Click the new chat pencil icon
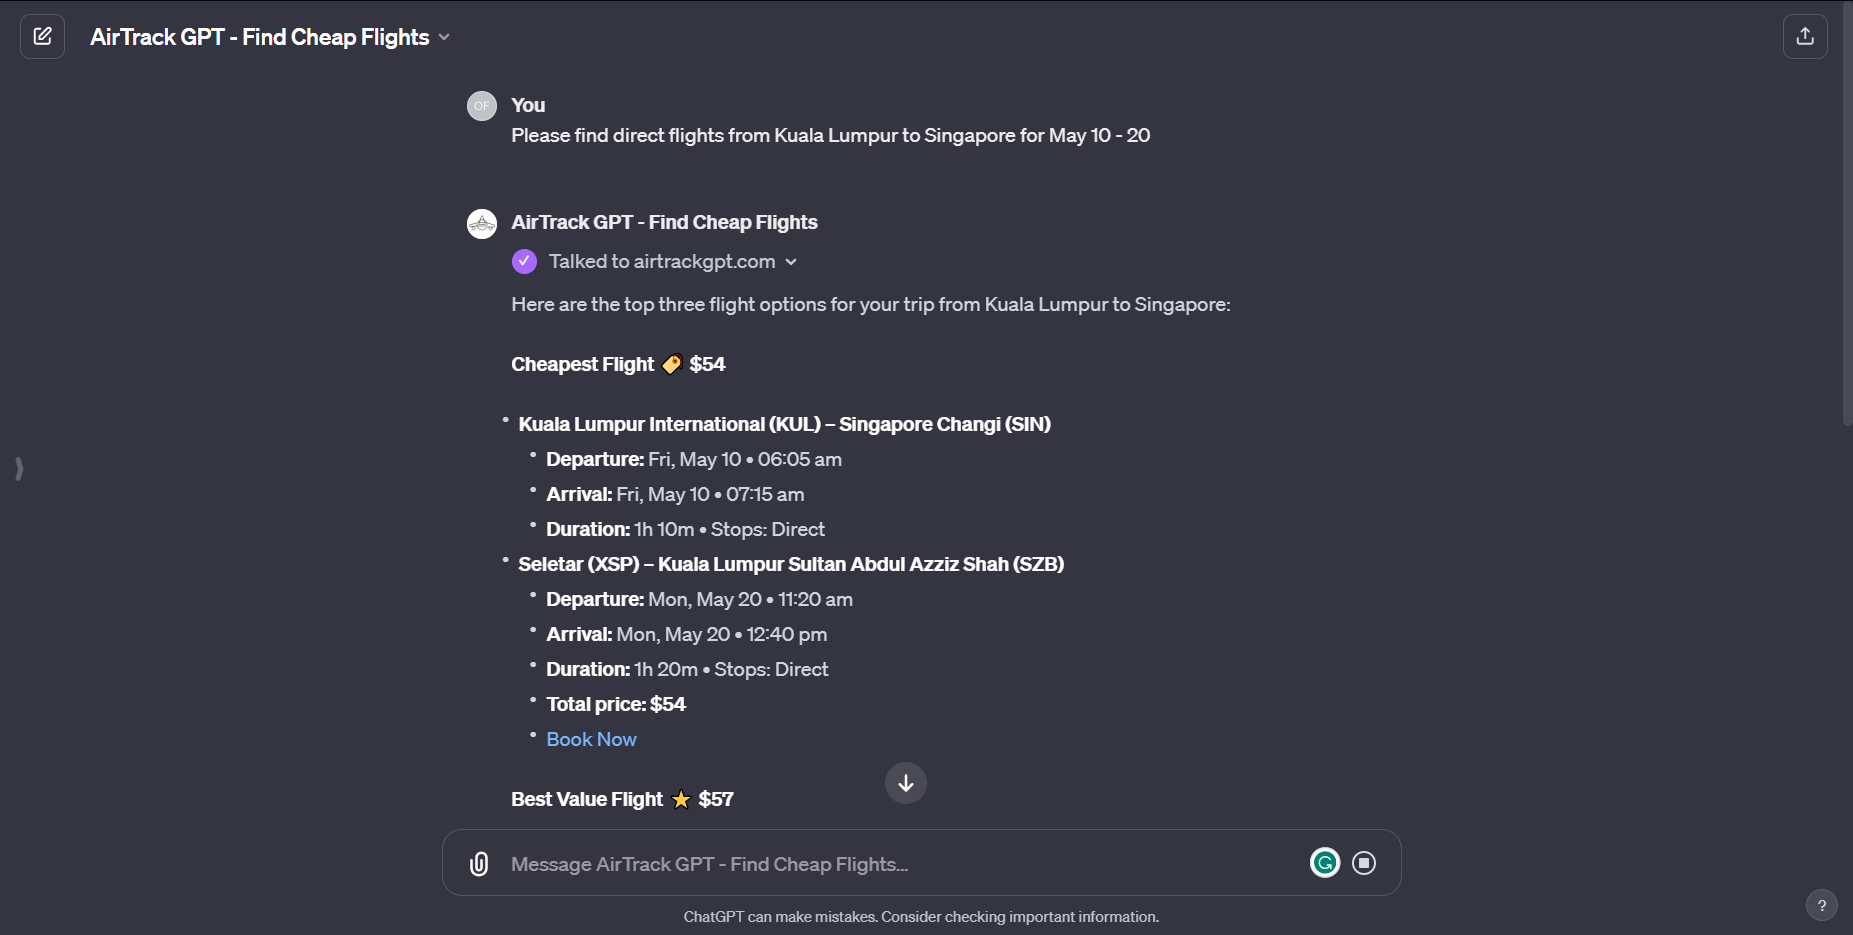The image size is (1853, 935). pyautogui.click(x=42, y=37)
